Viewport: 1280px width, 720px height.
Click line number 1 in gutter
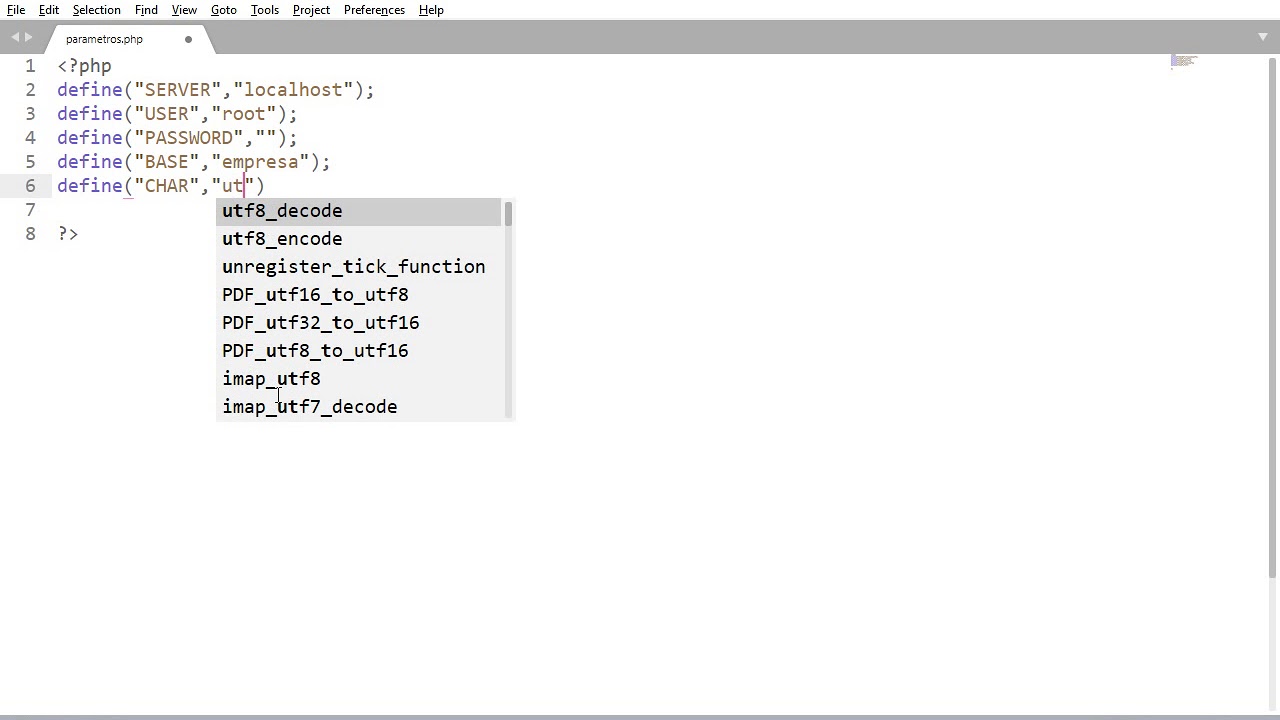30,66
